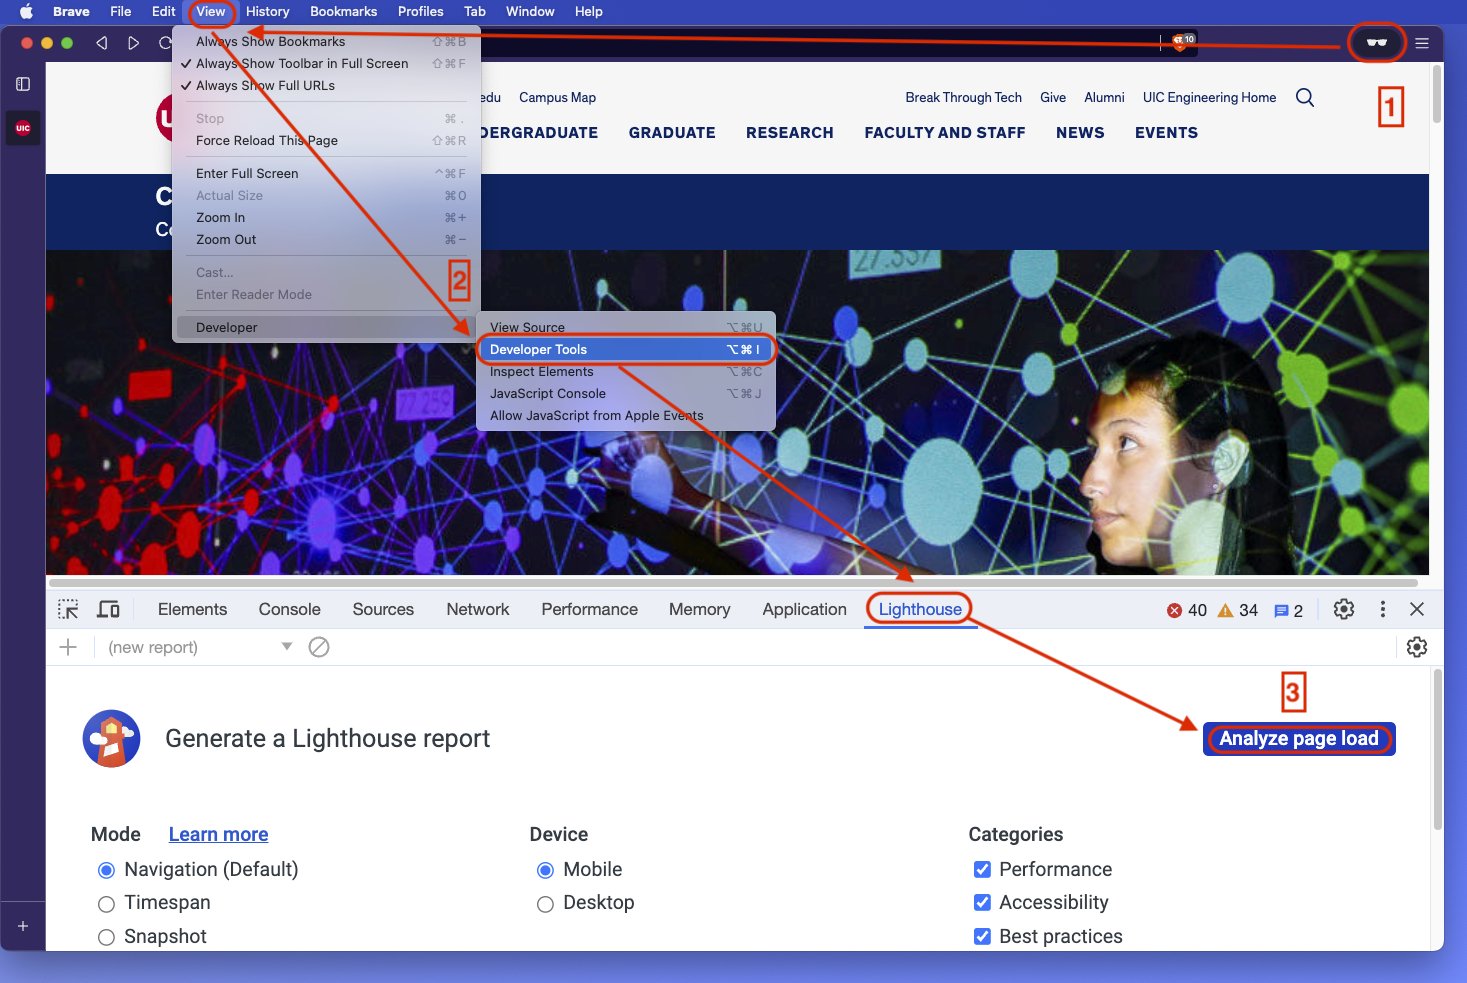Switch to the Network tab
The height and width of the screenshot is (983, 1467).
point(478,609)
